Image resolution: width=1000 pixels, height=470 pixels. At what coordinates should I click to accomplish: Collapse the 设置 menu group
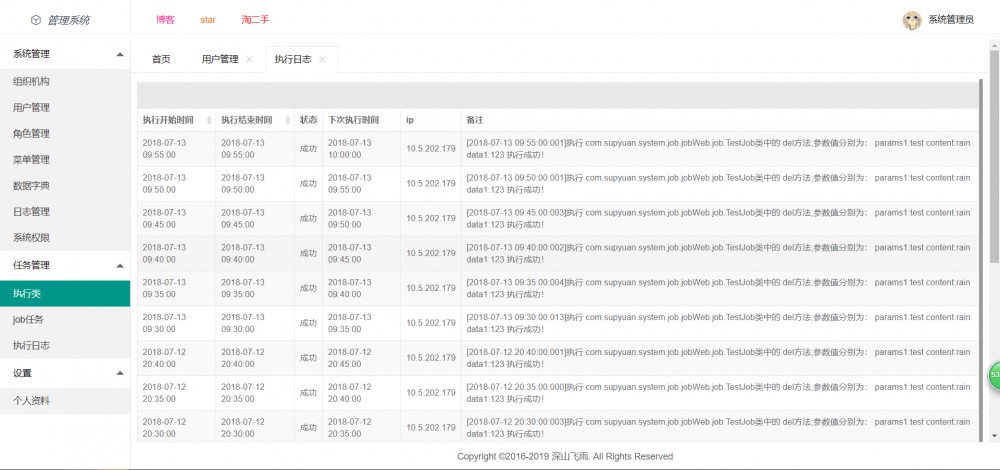pos(120,374)
